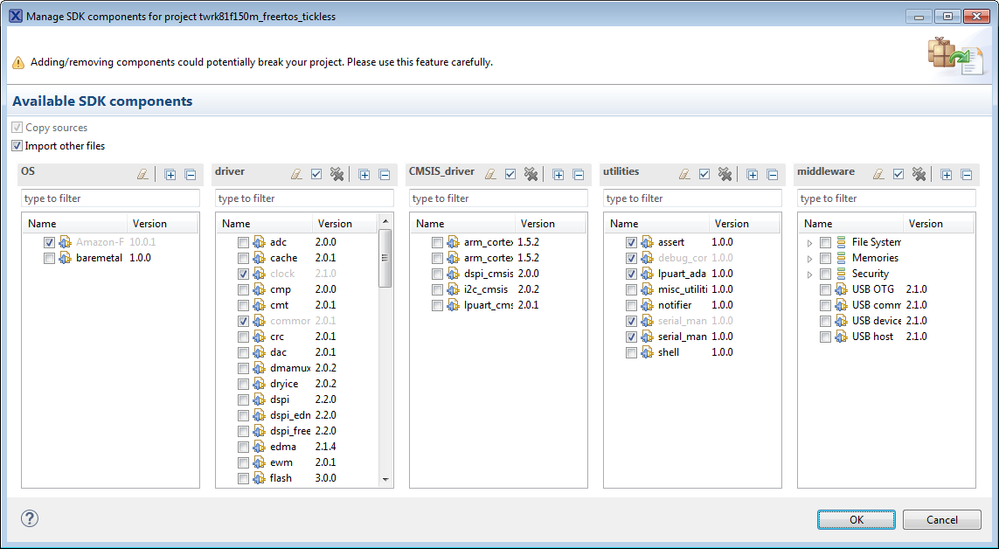Select the dryice driver row
The width and height of the screenshot is (999, 549).
(284, 383)
